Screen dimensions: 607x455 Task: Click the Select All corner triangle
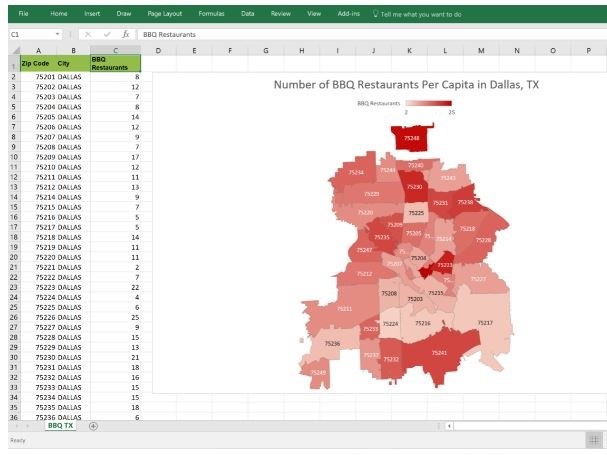click(13, 50)
